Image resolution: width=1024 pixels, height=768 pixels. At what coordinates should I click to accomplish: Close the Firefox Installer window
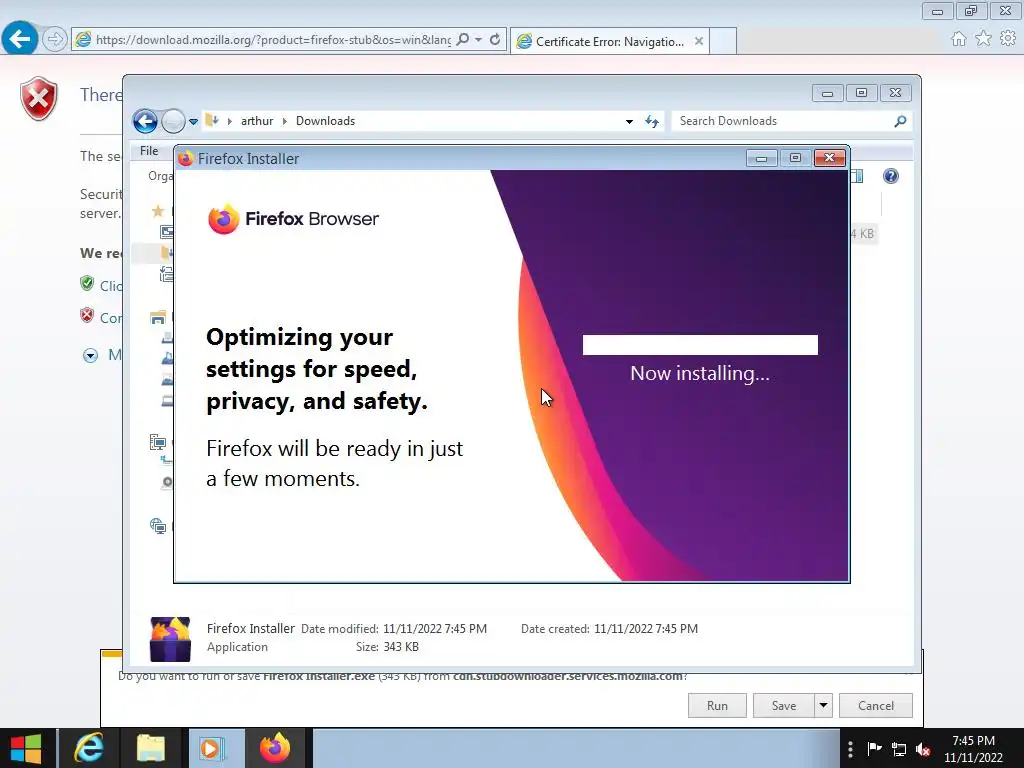click(829, 158)
